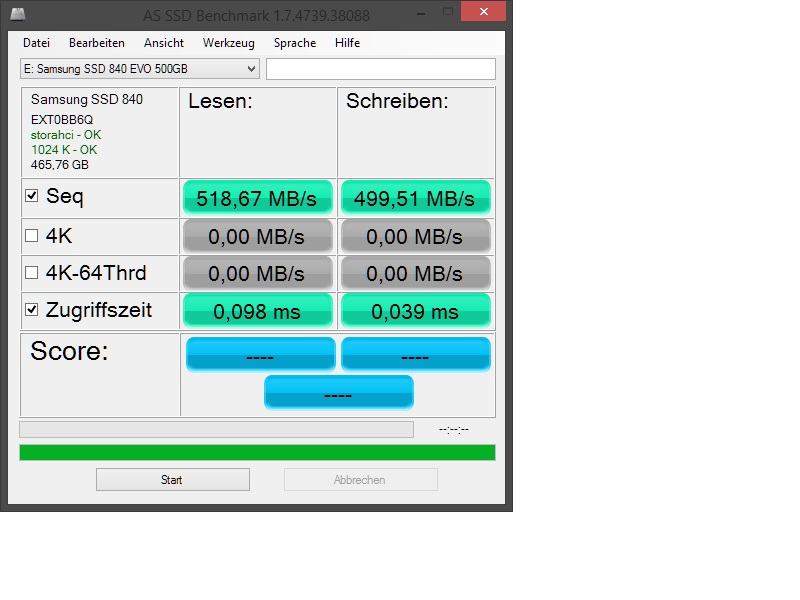Viewport: 800px width, 600px height.
Task: Uncheck the Seq test checkbox
Action: point(32,195)
